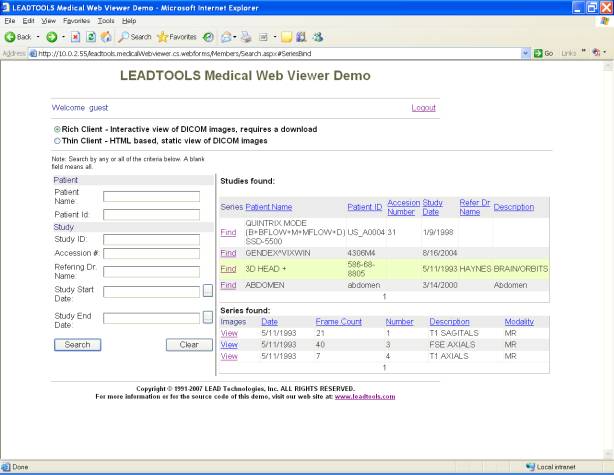The width and height of the screenshot is (614, 475).
Task: Sort studies by the Patient ID column header
Action: 365,207
